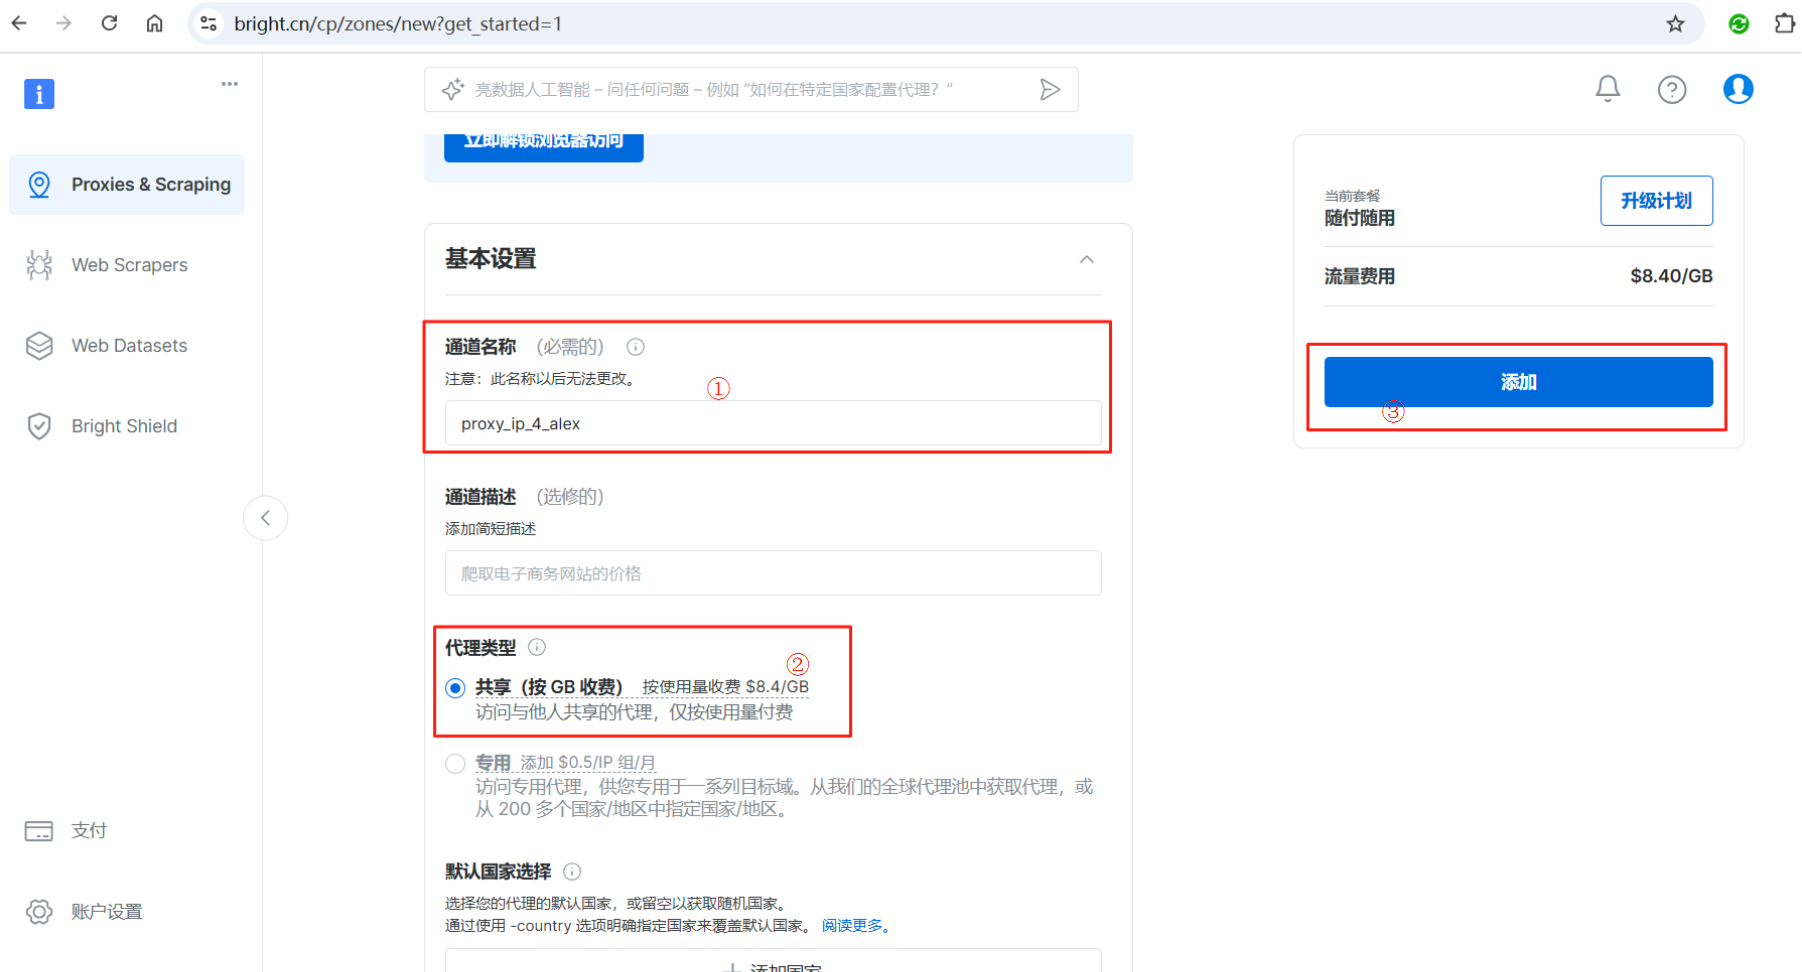Viewport: 1802px width, 972px height.
Task: Click the 添加 button
Action: pos(1518,382)
